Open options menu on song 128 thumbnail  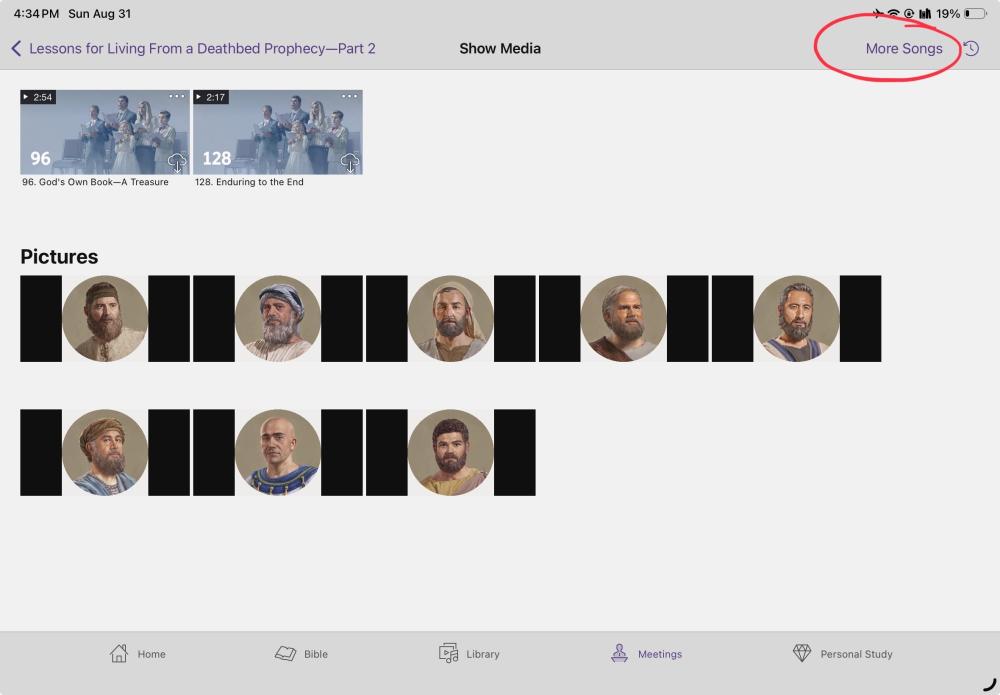click(x=349, y=97)
